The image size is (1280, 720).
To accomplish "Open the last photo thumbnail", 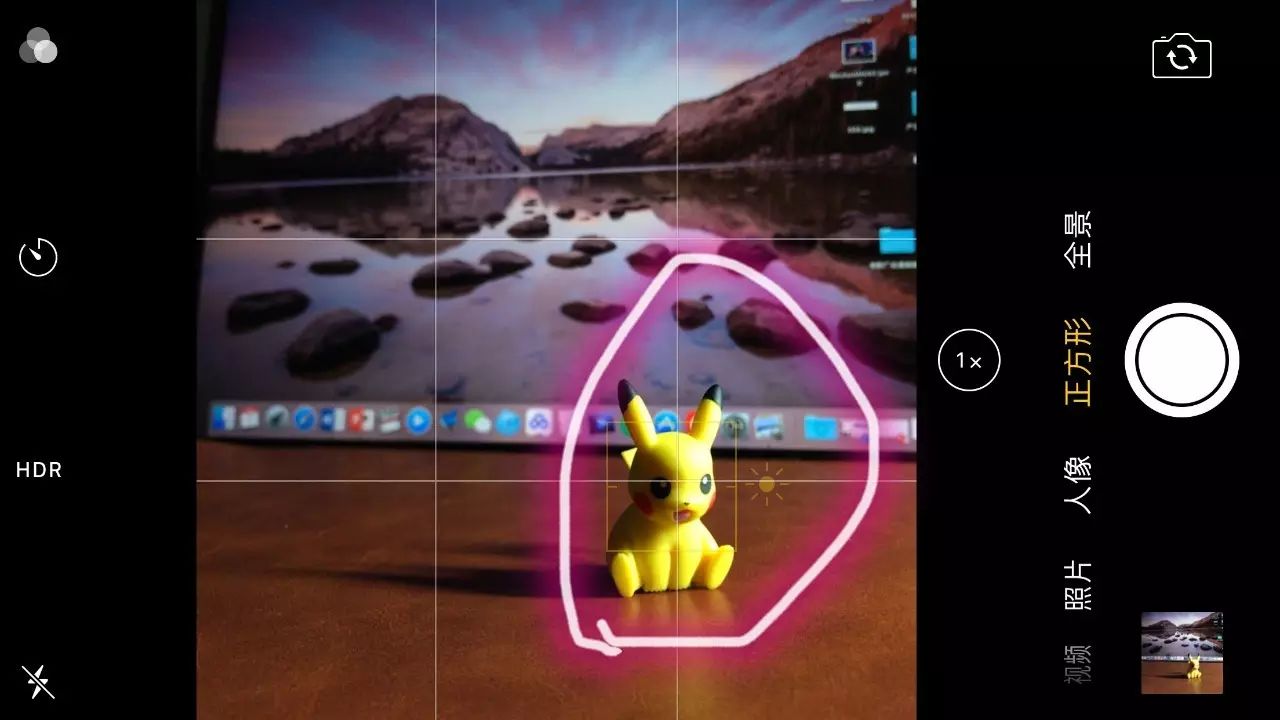I will pos(1182,653).
